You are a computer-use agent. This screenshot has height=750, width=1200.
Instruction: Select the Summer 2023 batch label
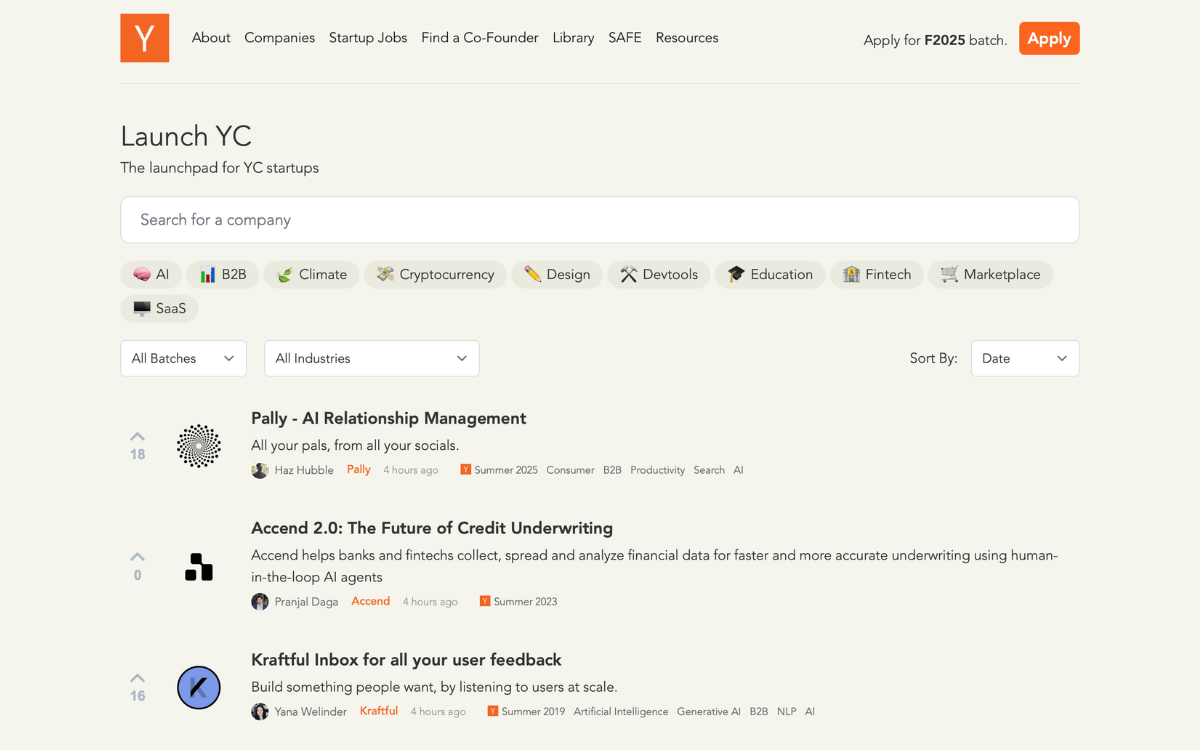coord(526,602)
